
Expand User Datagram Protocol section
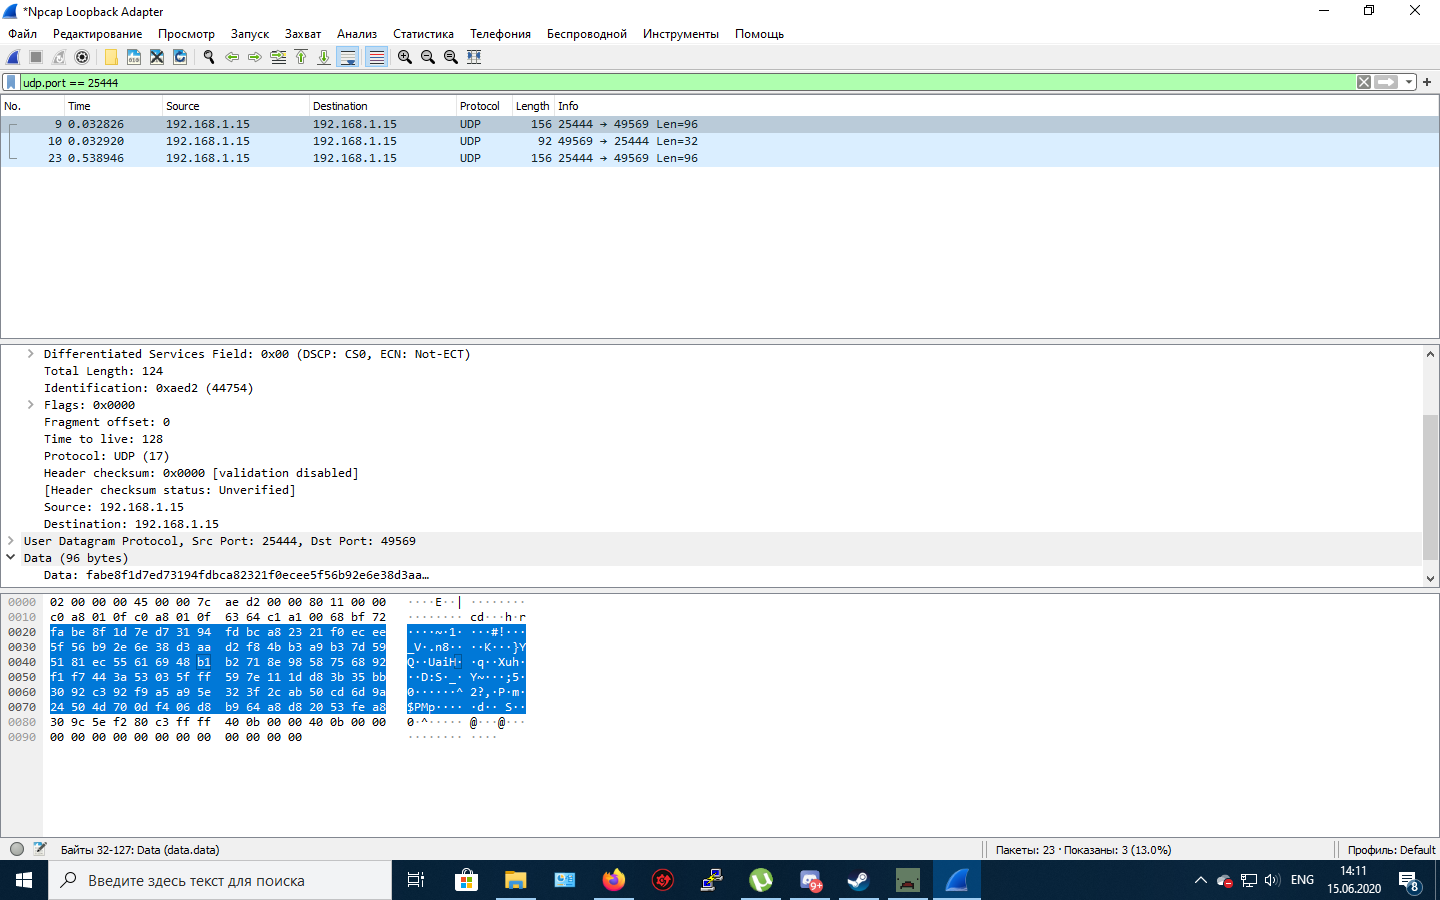[11, 541]
